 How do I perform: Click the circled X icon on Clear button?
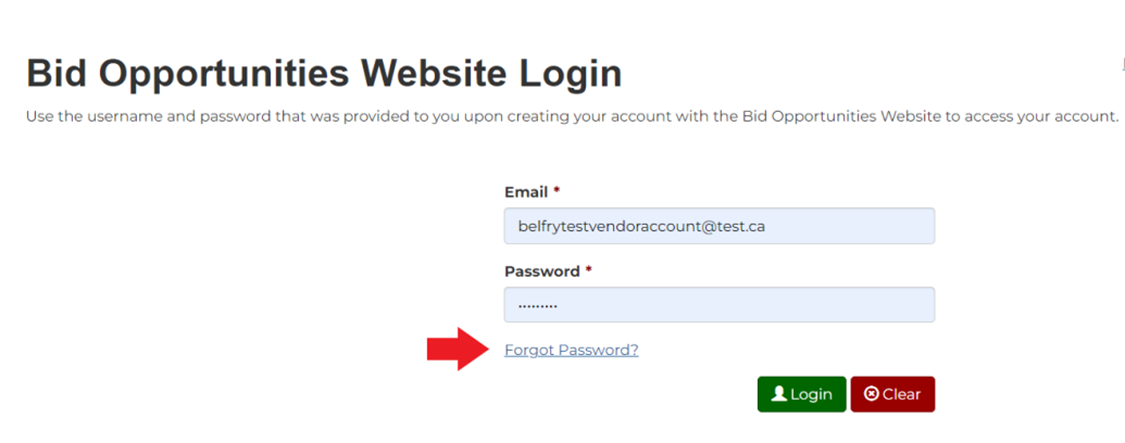click(x=872, y=394)
